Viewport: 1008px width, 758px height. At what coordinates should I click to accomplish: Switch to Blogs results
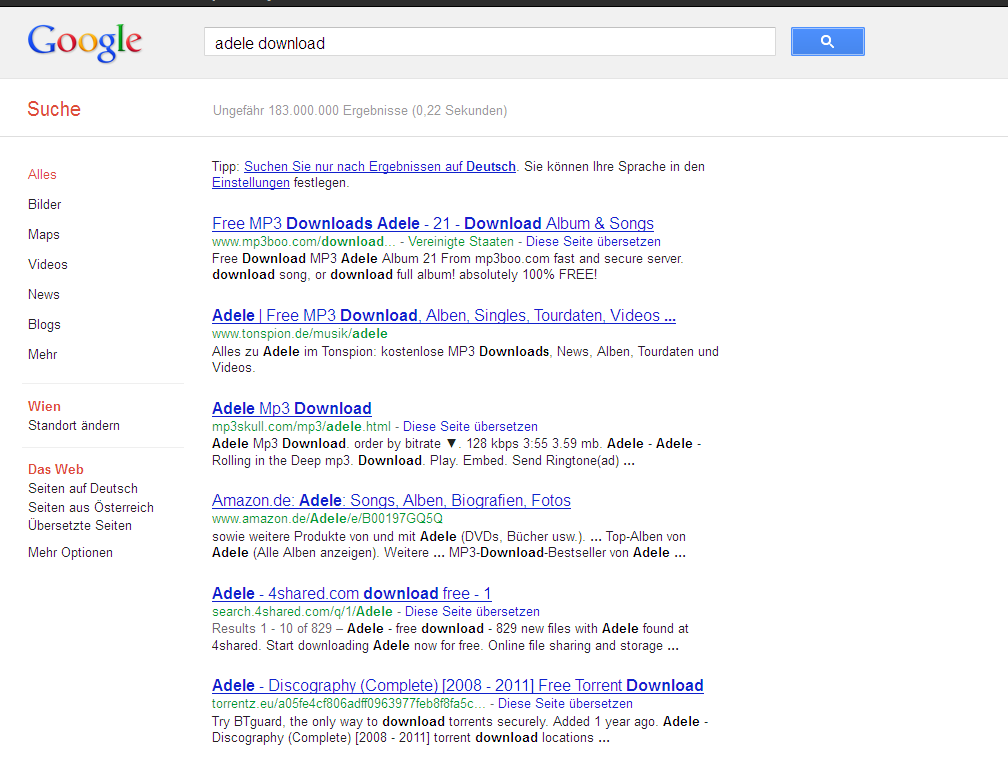(44, 325)
